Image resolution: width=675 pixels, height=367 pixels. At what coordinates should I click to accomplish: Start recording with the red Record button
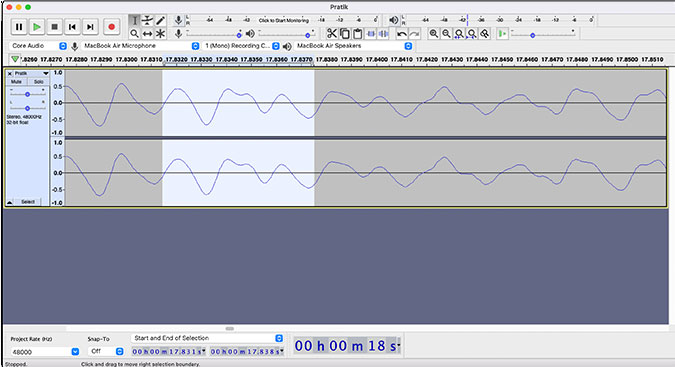tap(111, 27)
